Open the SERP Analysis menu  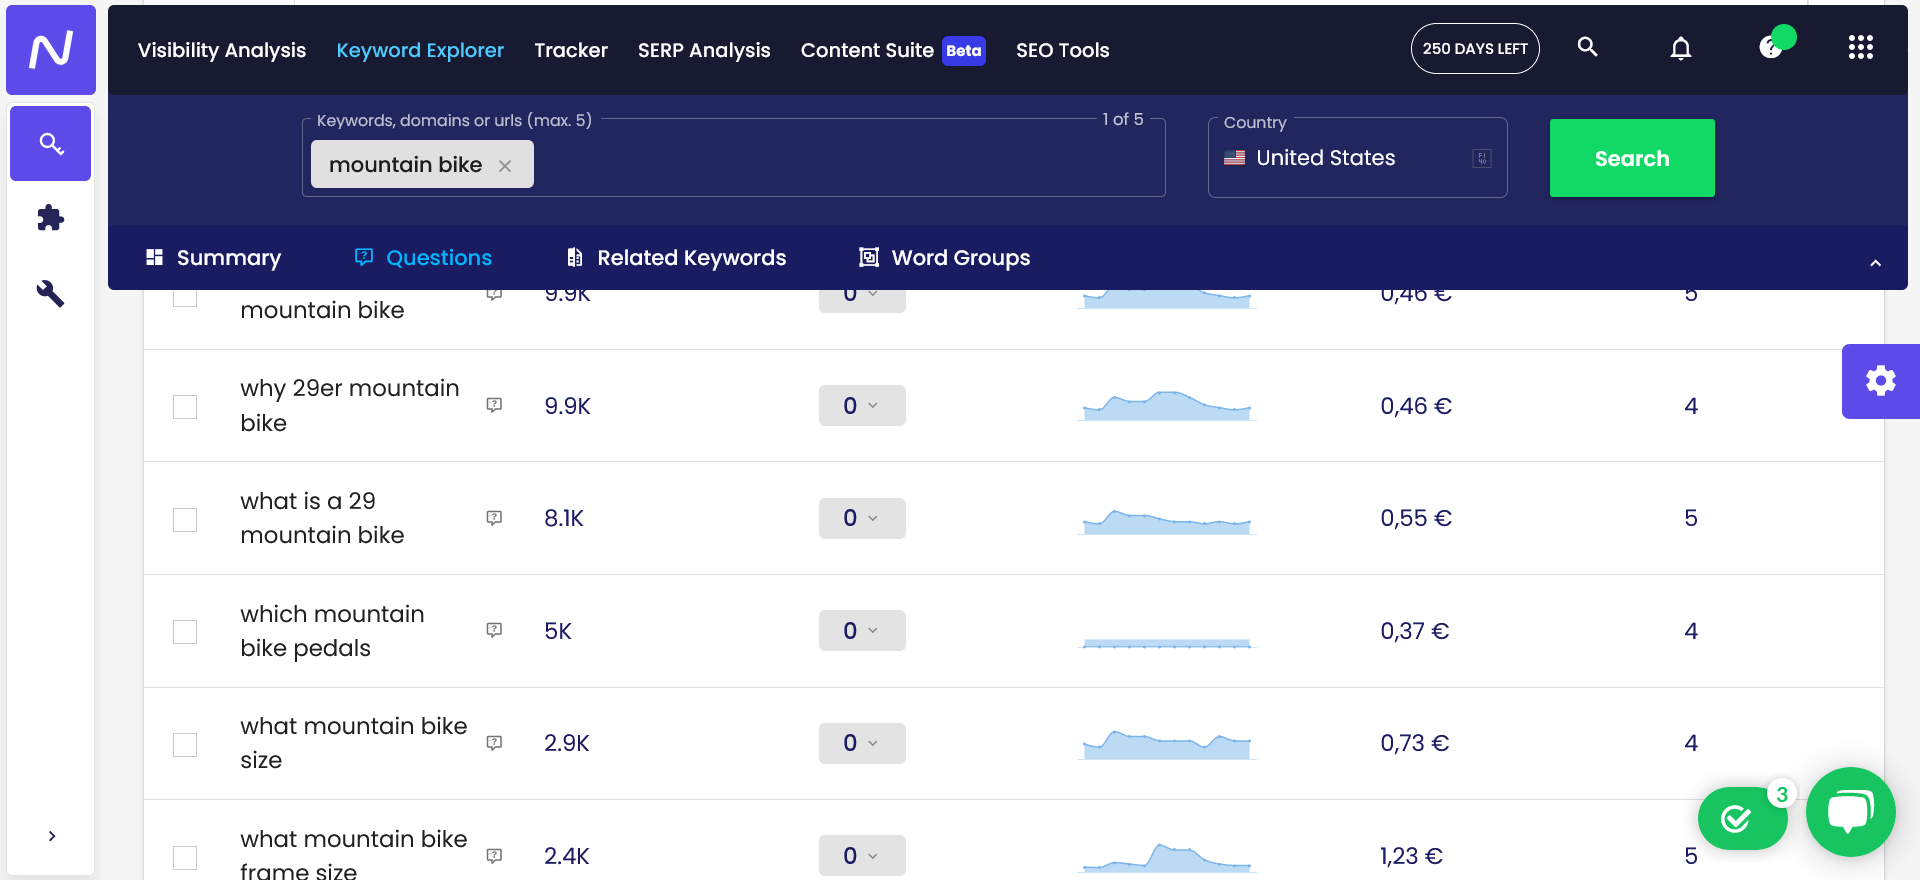pos(704,50)
